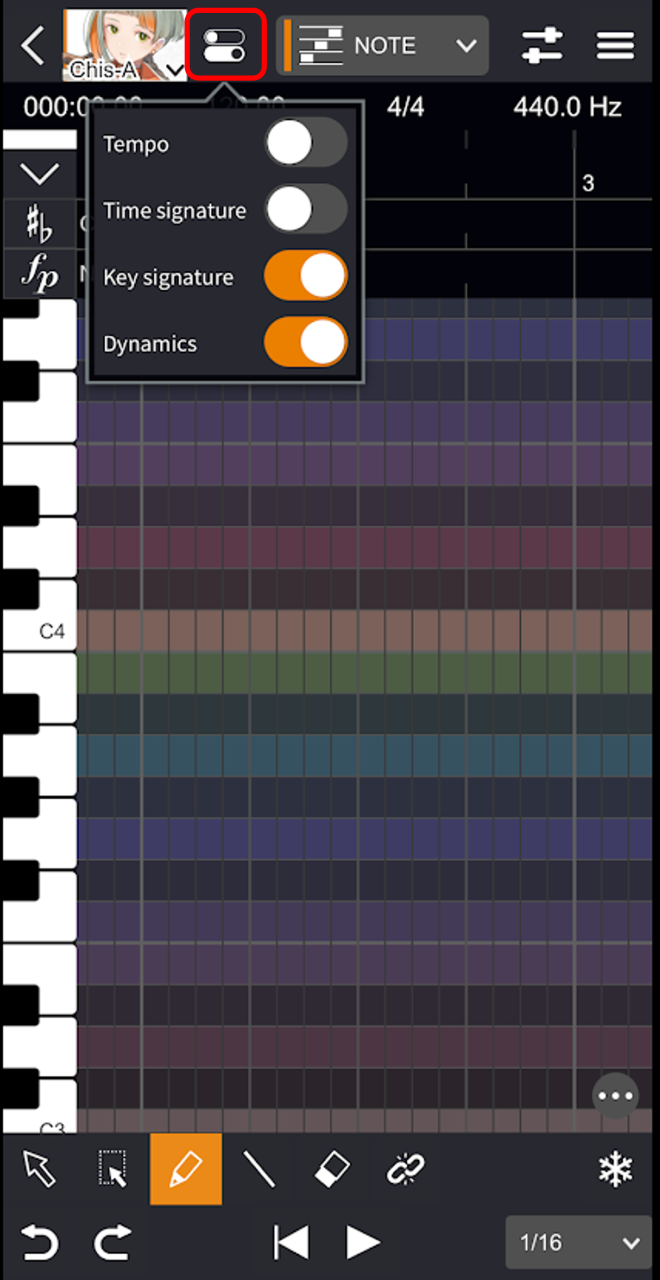Close the parameter display toggles popup
660x1280 pixels.
224,45
